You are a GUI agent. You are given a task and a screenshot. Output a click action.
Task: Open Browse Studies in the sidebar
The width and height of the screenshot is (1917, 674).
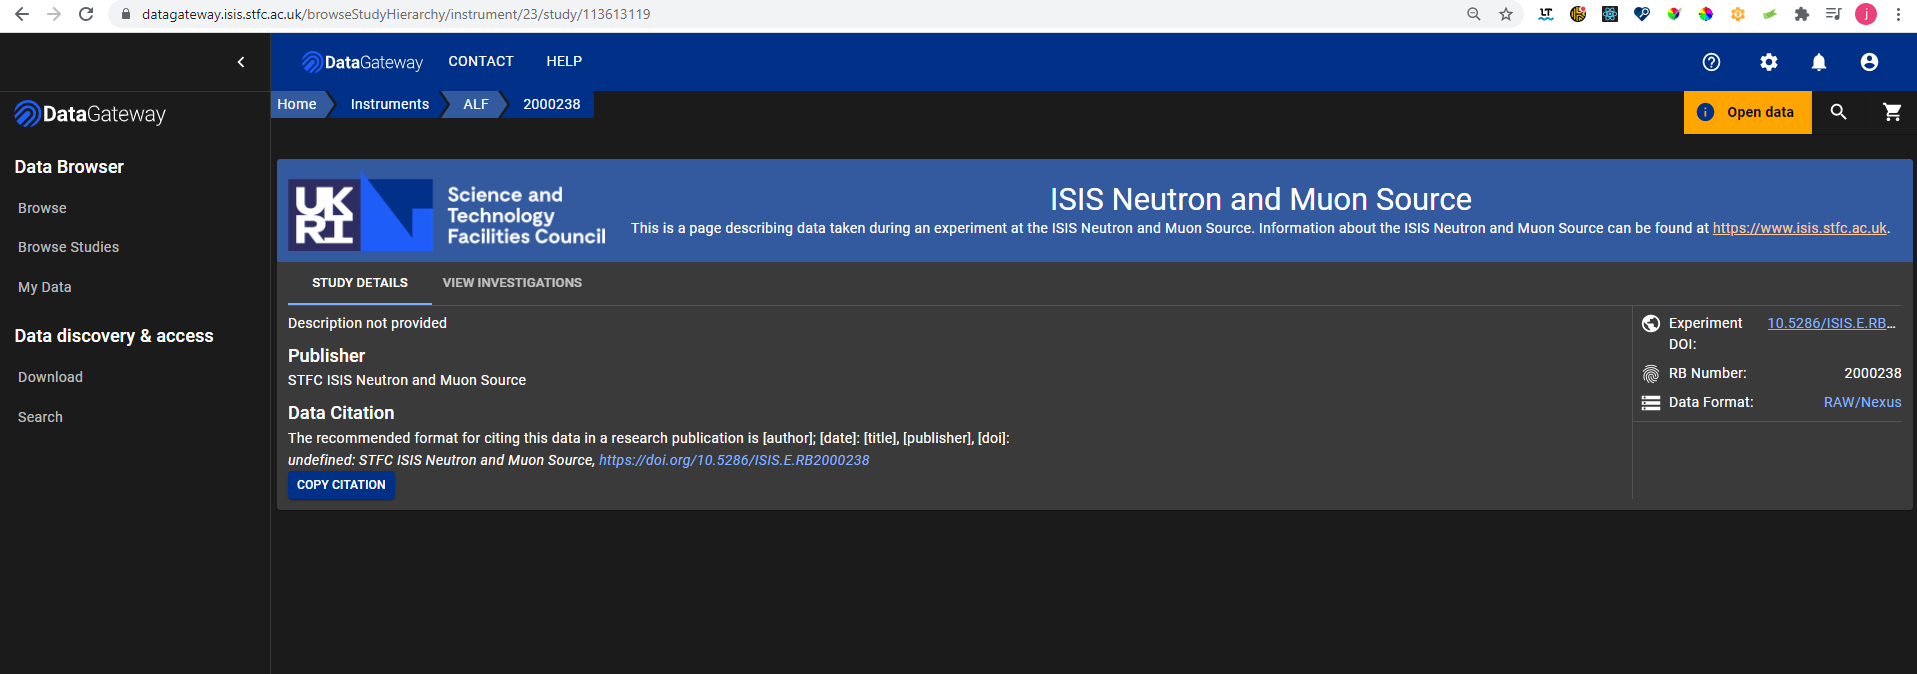tap(68, 247)
